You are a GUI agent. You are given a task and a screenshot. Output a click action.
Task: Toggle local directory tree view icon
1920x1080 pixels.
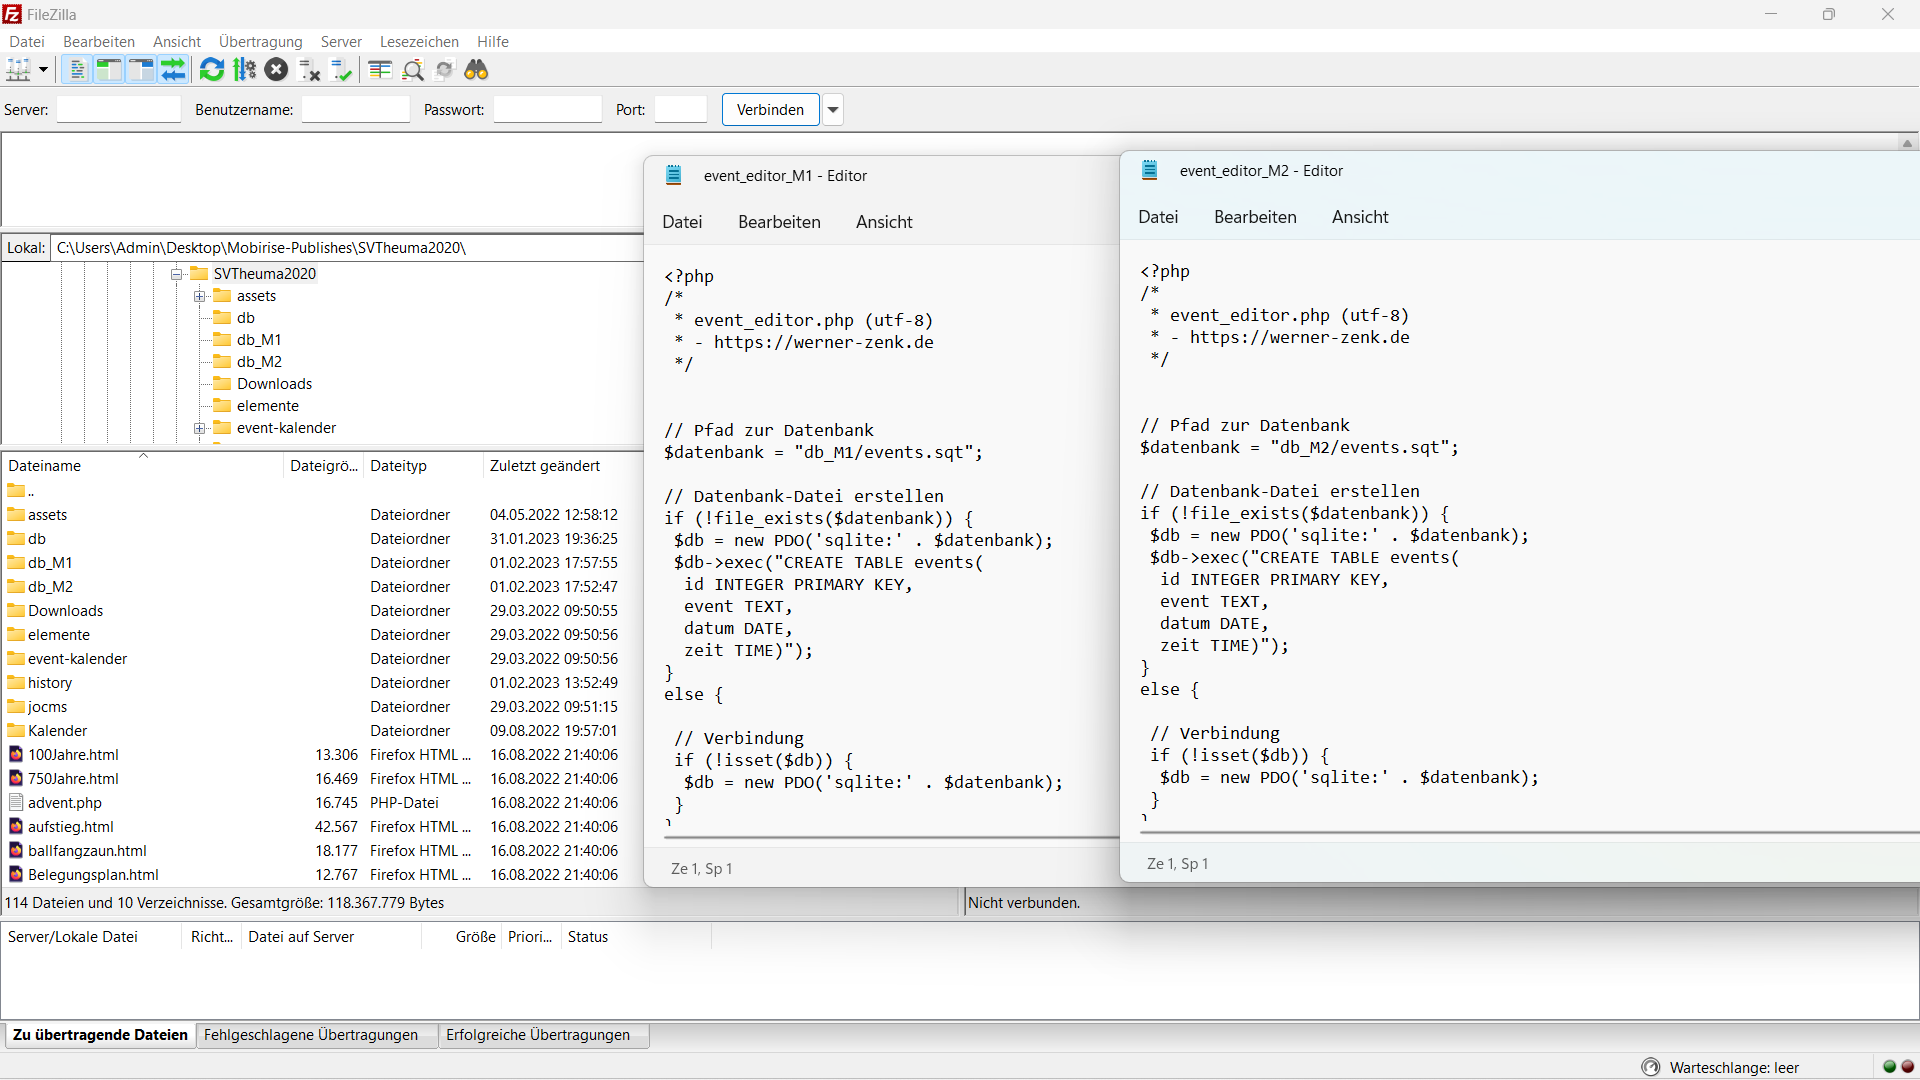point(109,70)
